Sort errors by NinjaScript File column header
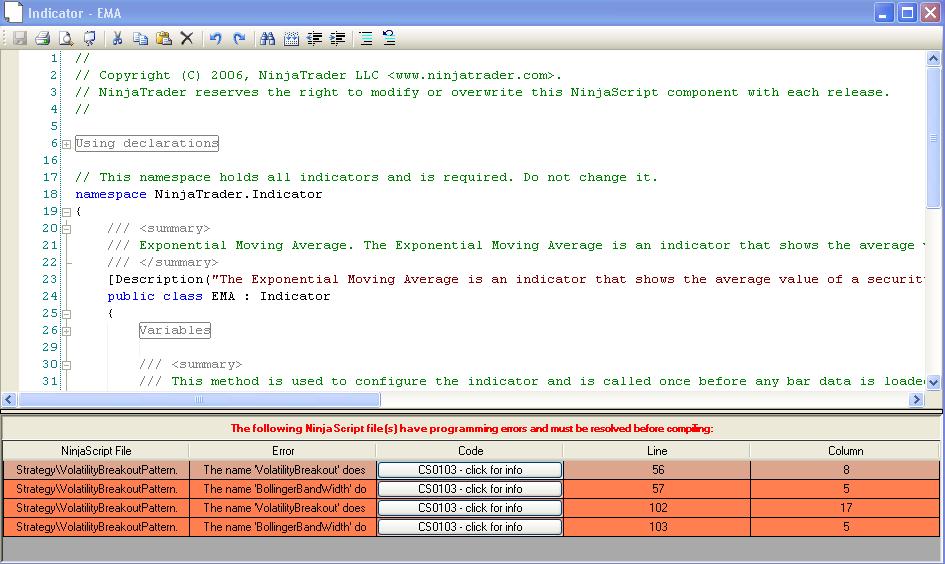945x564 pixels. pos(96,451)
